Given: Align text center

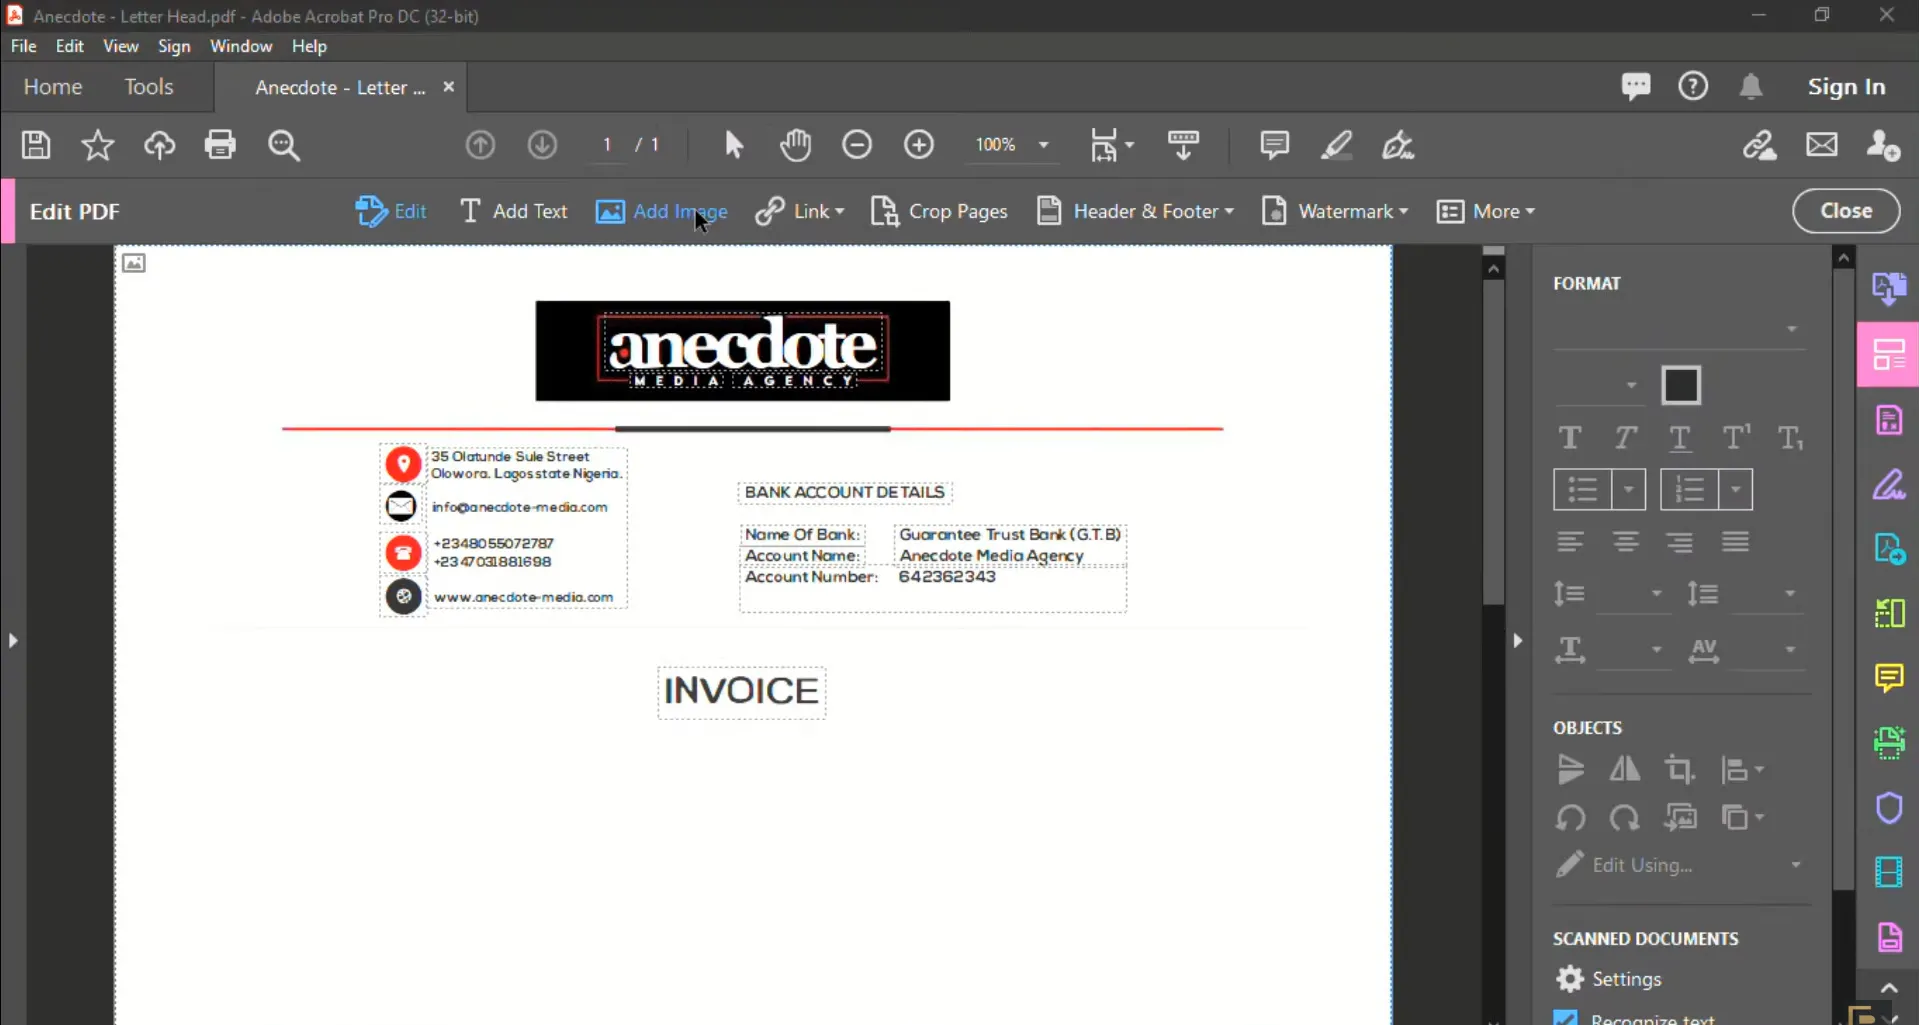Looking at the screenshot, I should (x=1626, y=542).
